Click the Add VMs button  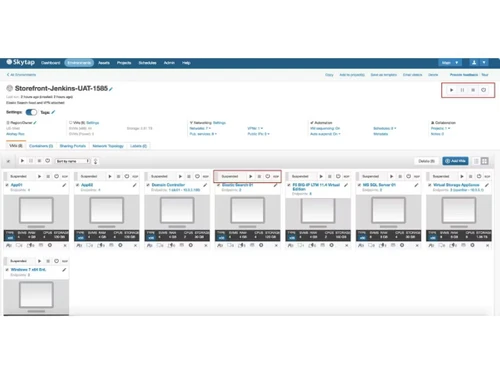pyautogui.click(x=455, y=161)
